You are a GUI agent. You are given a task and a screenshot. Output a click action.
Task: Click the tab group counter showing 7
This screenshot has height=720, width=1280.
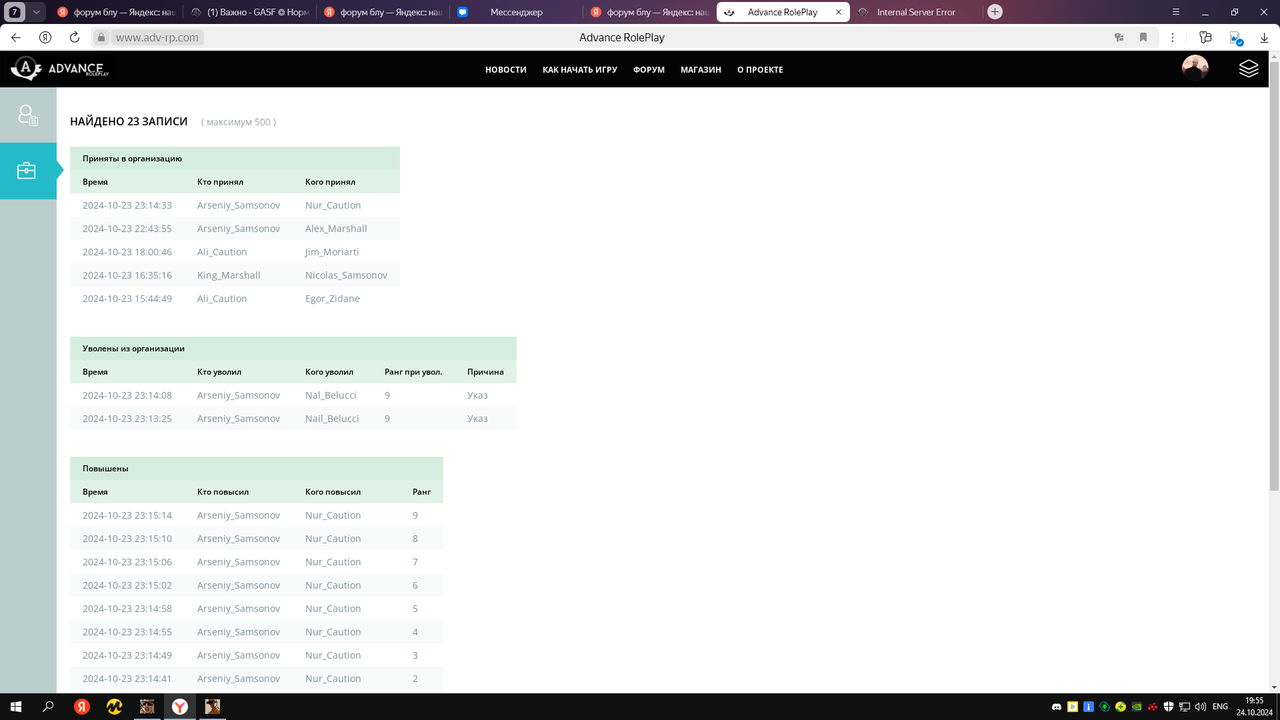click(x=15, y=12)
